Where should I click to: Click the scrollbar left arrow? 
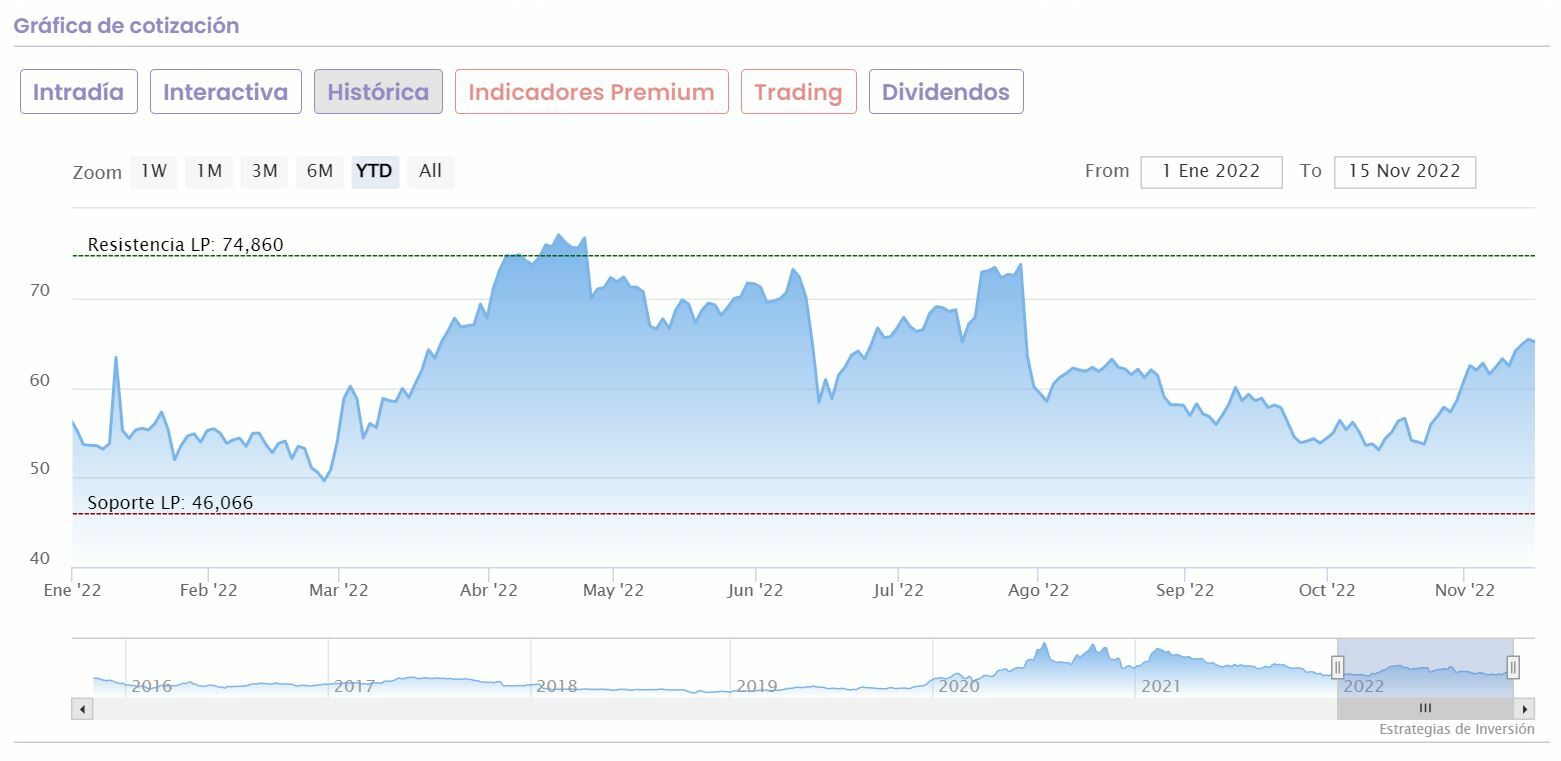[82, 709]
